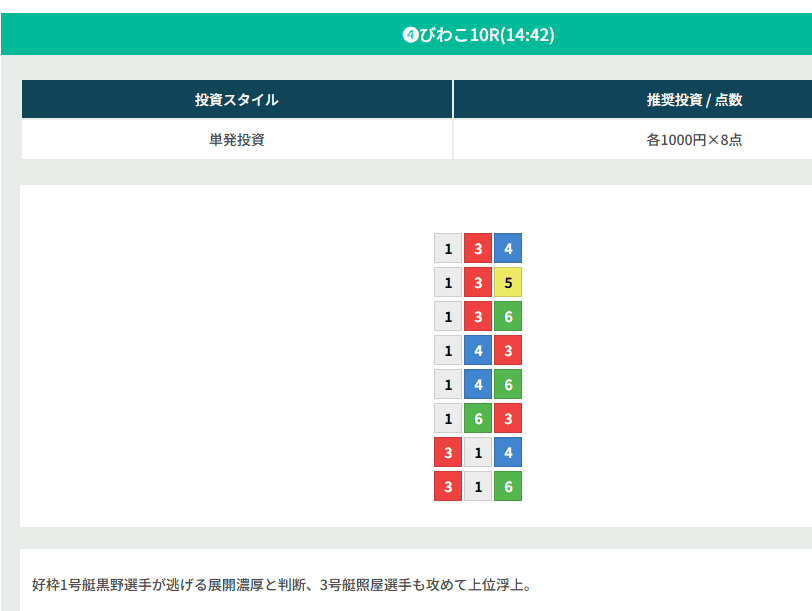Click the blue 4 cell in the 1-3-4 combination
812x611 pixels.
[508, 247]
